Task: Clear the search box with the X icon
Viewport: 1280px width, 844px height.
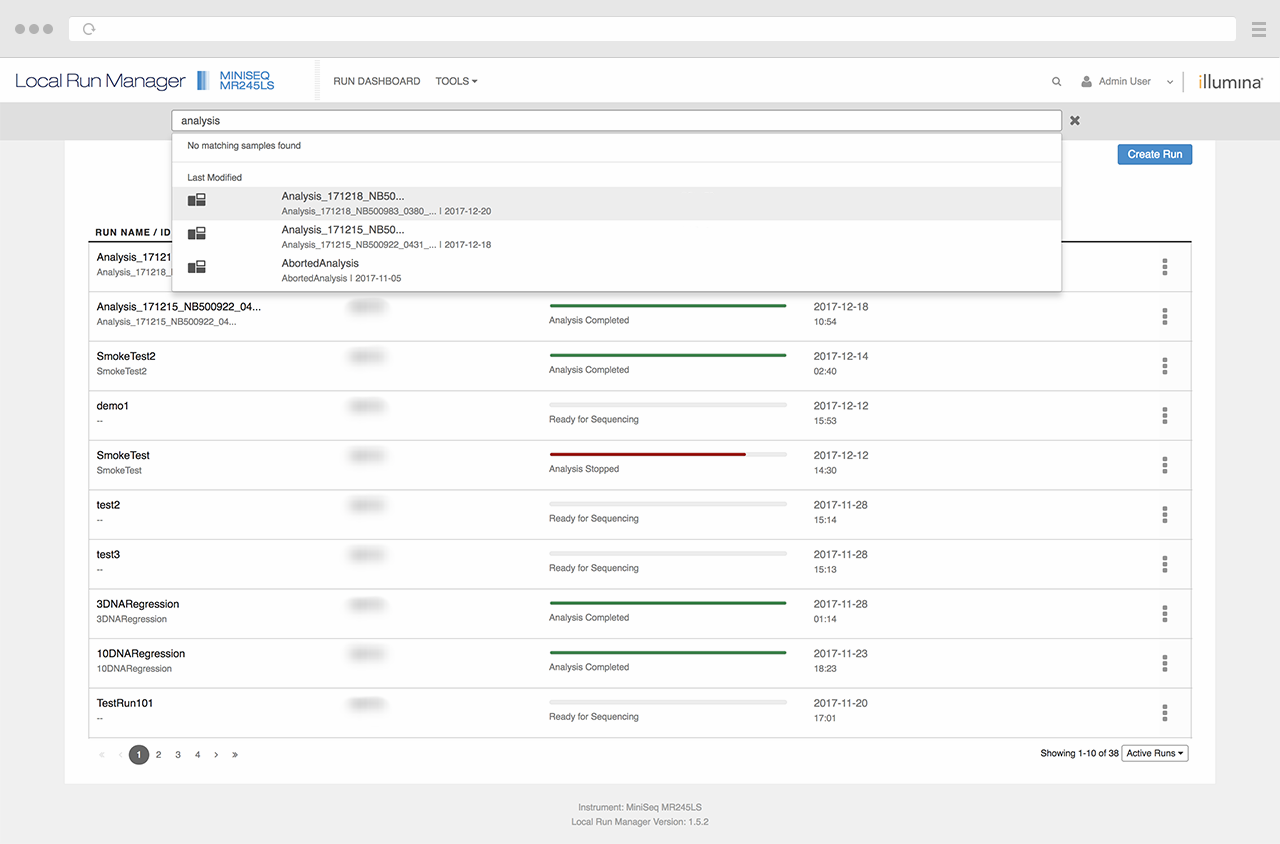Action: click(x=1075, y=120)
